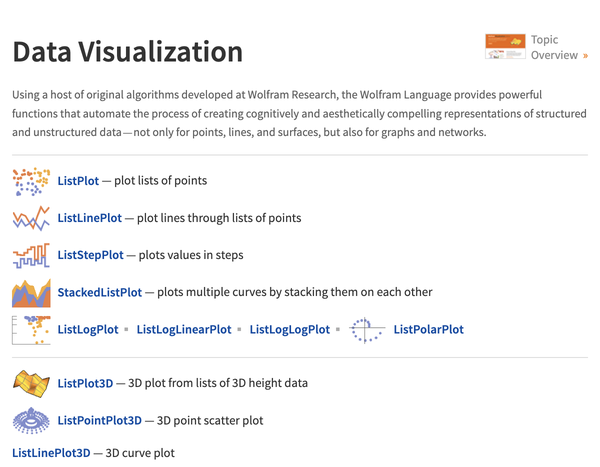Open the ListLogLinearPlot function link
Viewport: 600px width, 467px height.
coord(184,329)
